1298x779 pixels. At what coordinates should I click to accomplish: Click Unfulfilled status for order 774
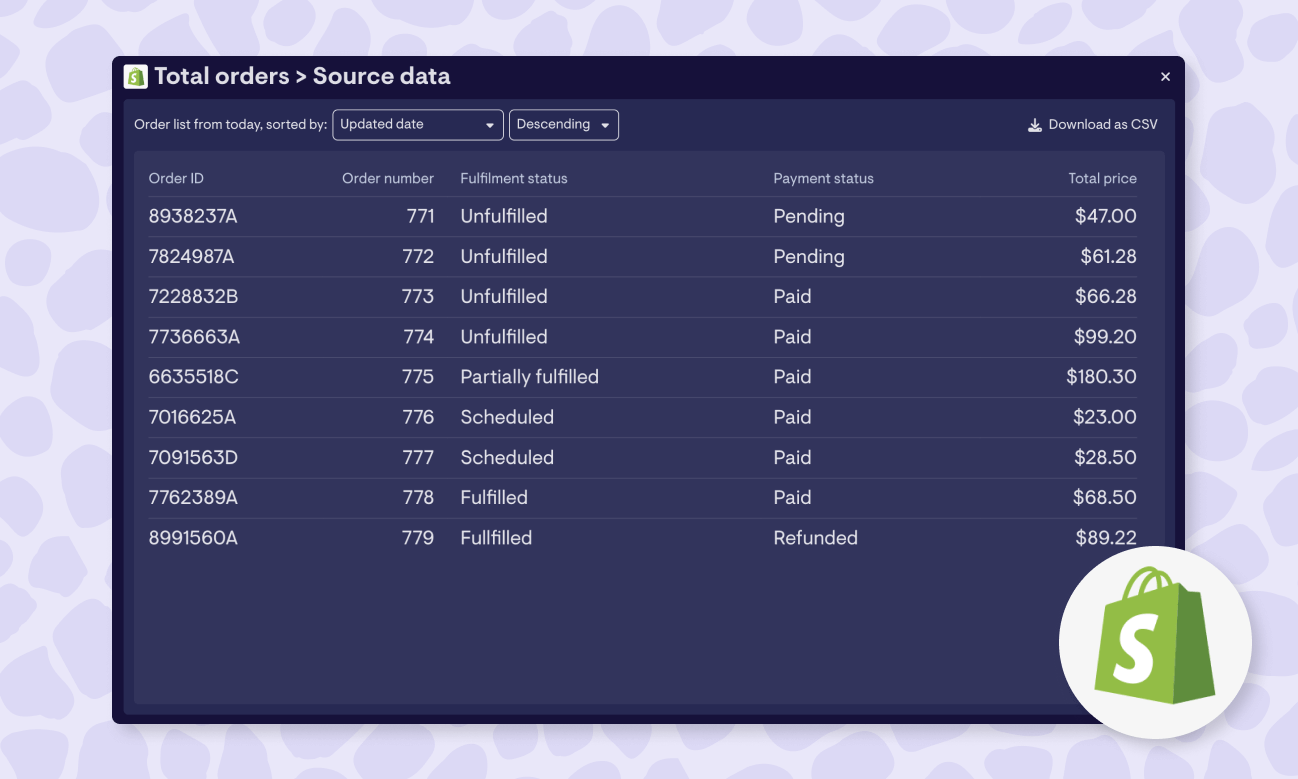[504, 336]
